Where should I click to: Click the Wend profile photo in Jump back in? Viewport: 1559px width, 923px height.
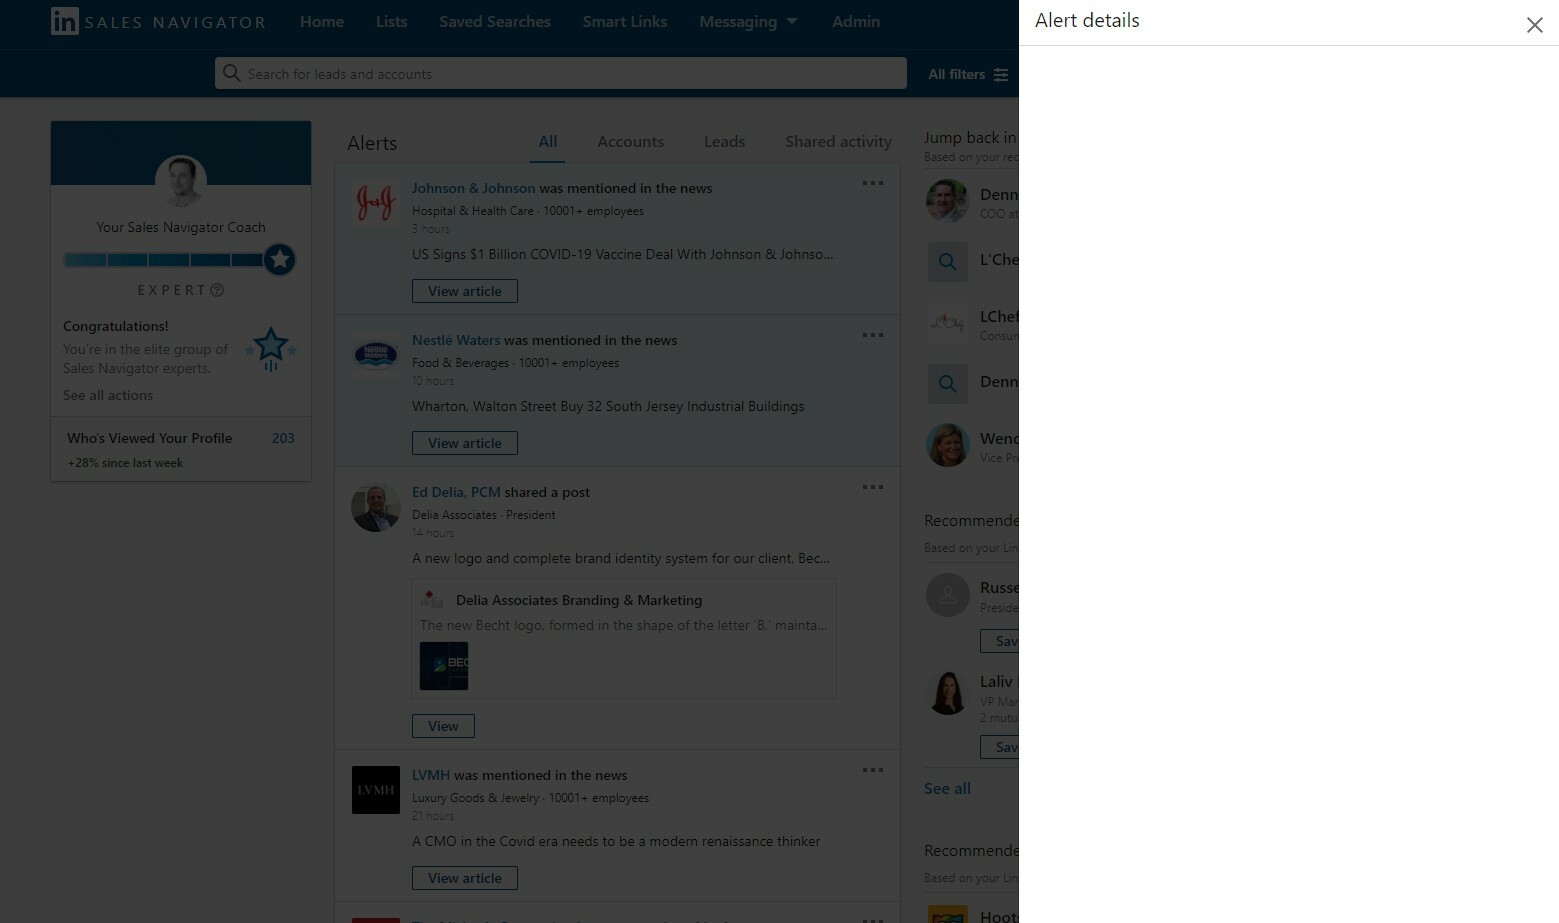click(x=947, y=445)
